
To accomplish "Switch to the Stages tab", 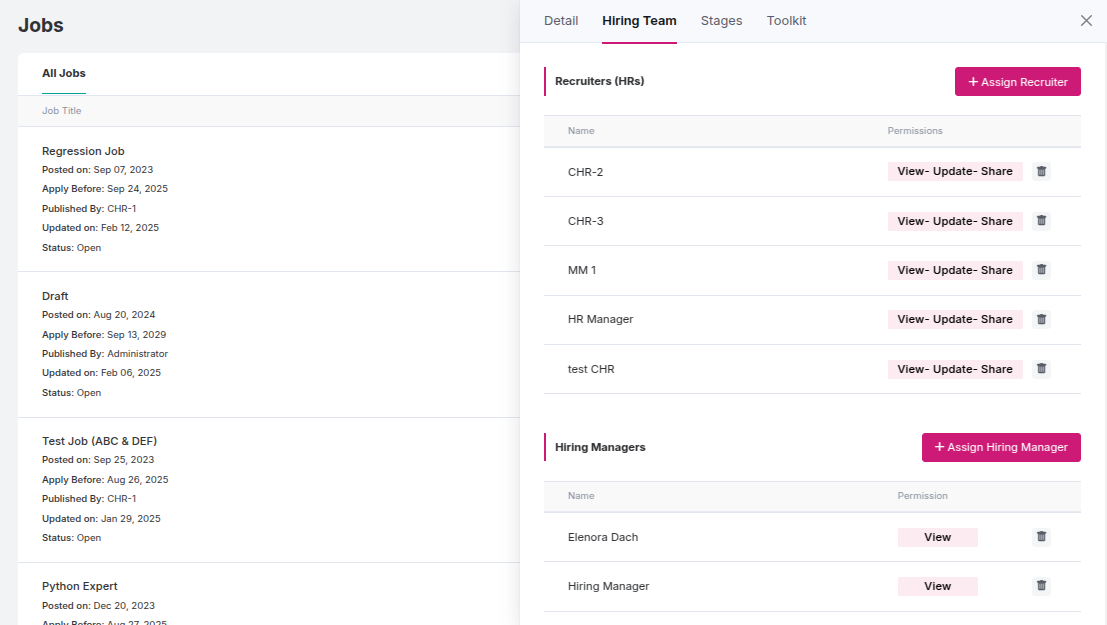I will click(721, 21).
